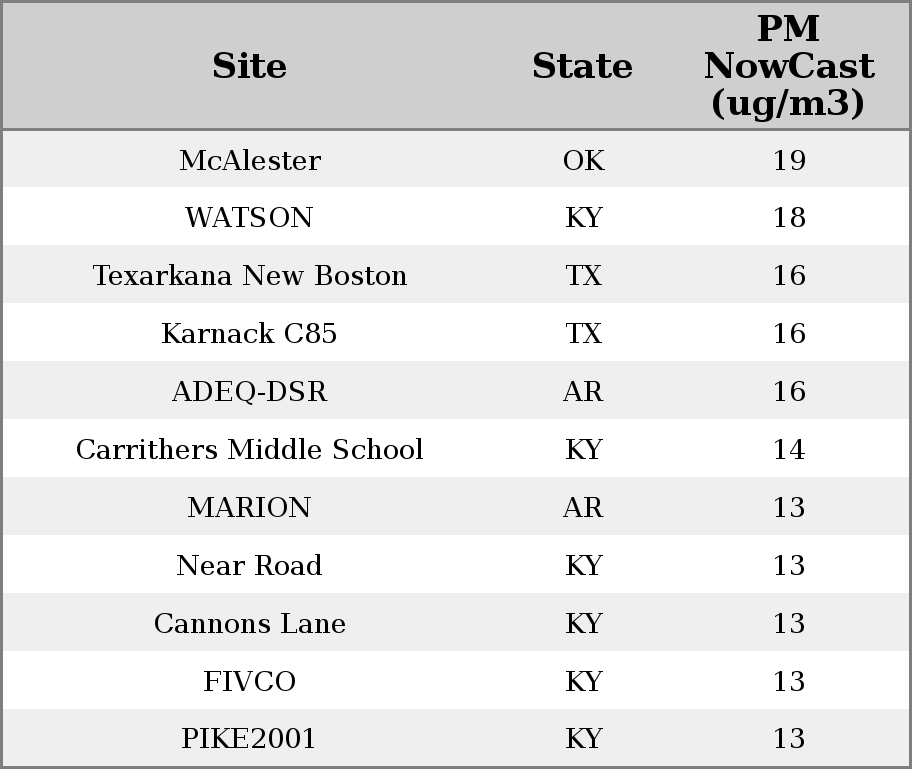Select the Near Road site cell
The width and height of the screenshot is (912, 769).
pos(249,565)
